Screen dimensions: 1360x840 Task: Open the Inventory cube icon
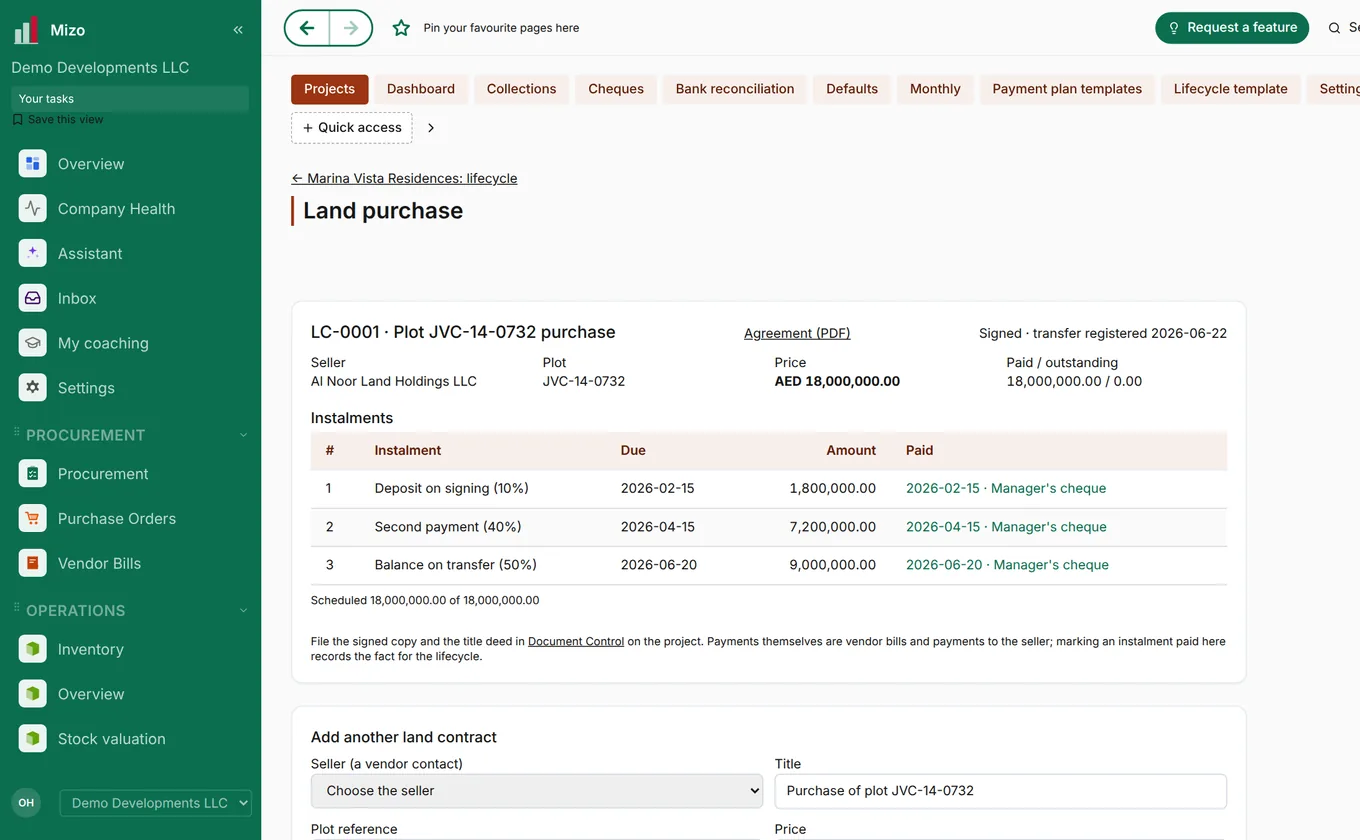click(32, 649)
